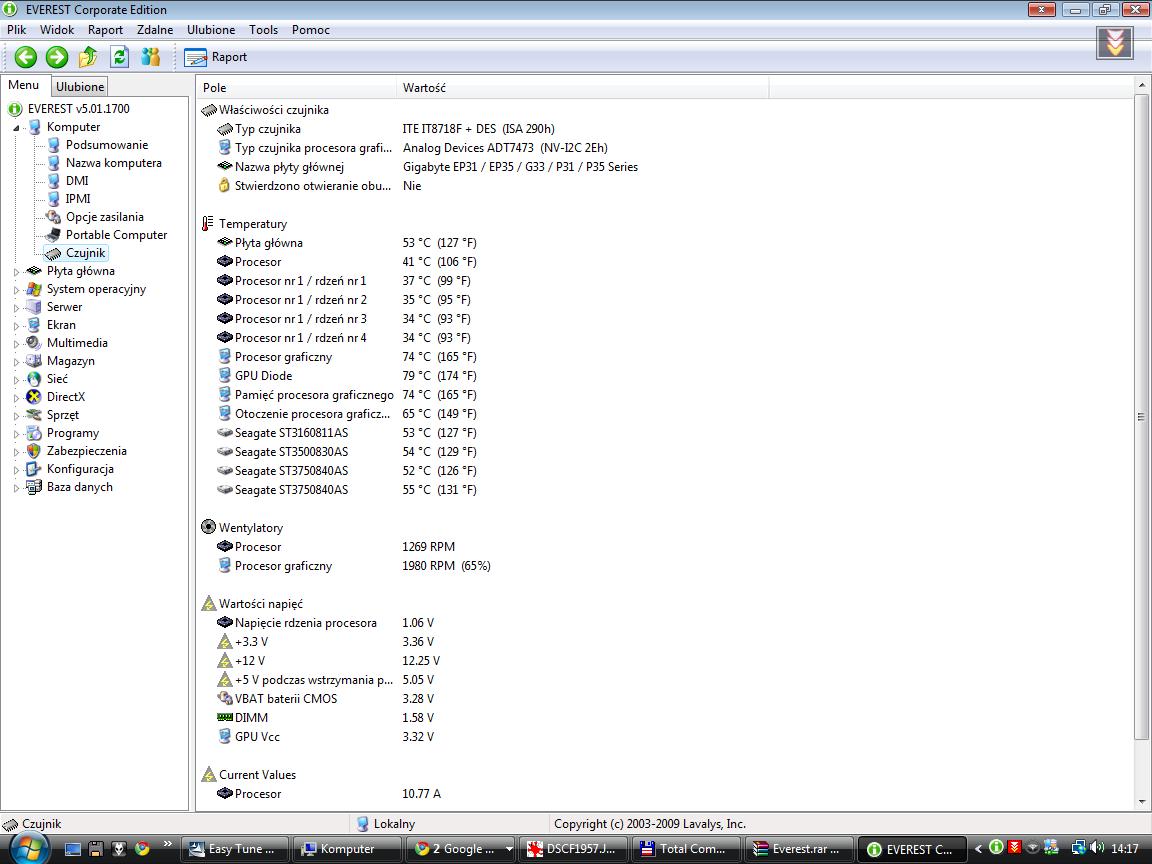Click the Refresh toolbar icon

click(119, 57)
